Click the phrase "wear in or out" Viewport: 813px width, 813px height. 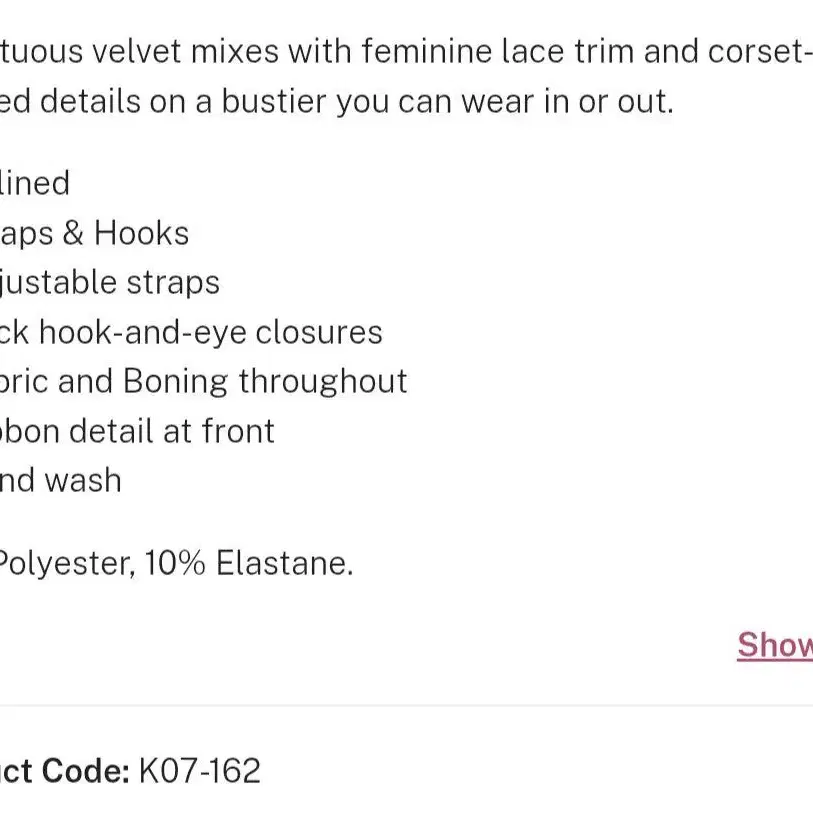[568, 101]
